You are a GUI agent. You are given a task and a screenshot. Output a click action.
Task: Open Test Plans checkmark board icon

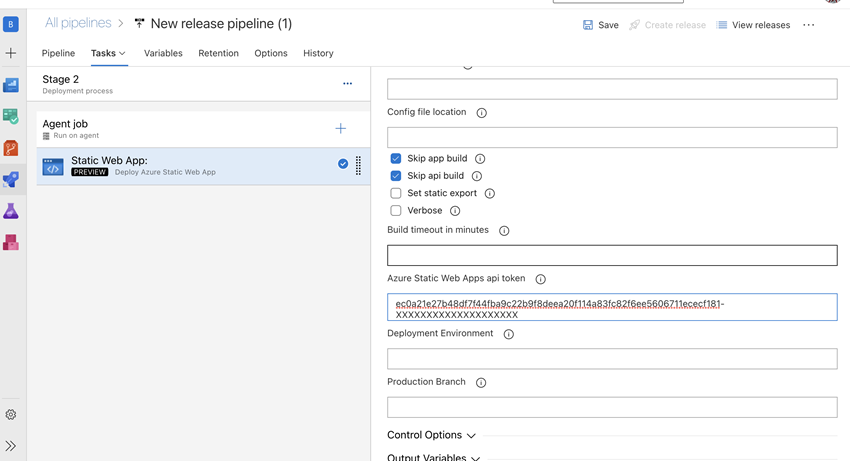[x=11, y=116]
